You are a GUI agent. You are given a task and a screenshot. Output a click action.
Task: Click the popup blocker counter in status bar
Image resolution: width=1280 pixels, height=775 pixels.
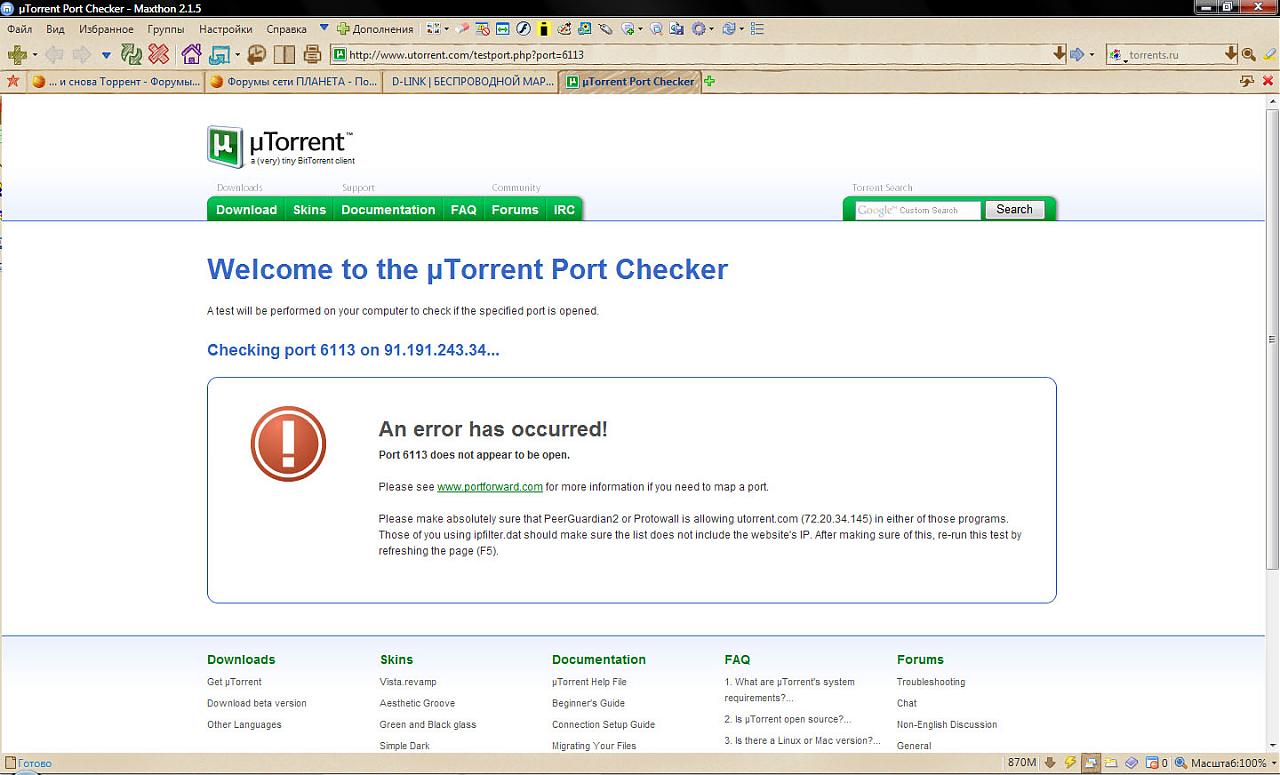tap(1157, 763)
